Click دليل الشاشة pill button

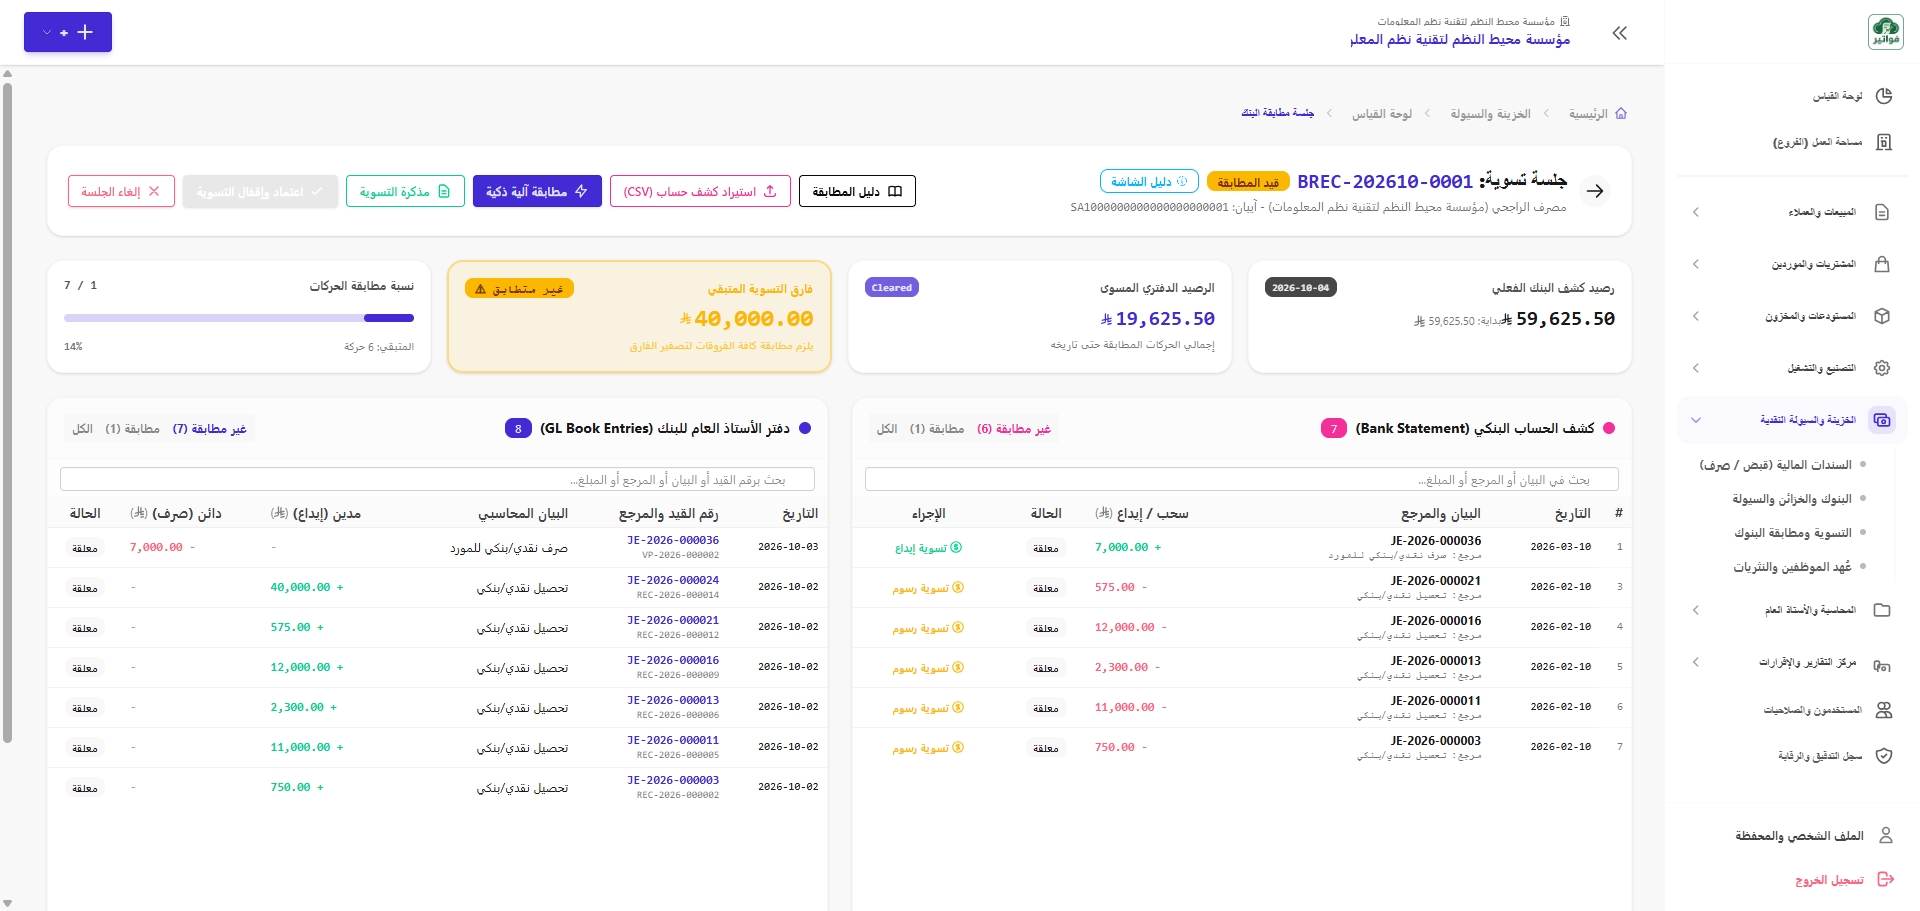pyautogui.click(x=1149, y=181)
